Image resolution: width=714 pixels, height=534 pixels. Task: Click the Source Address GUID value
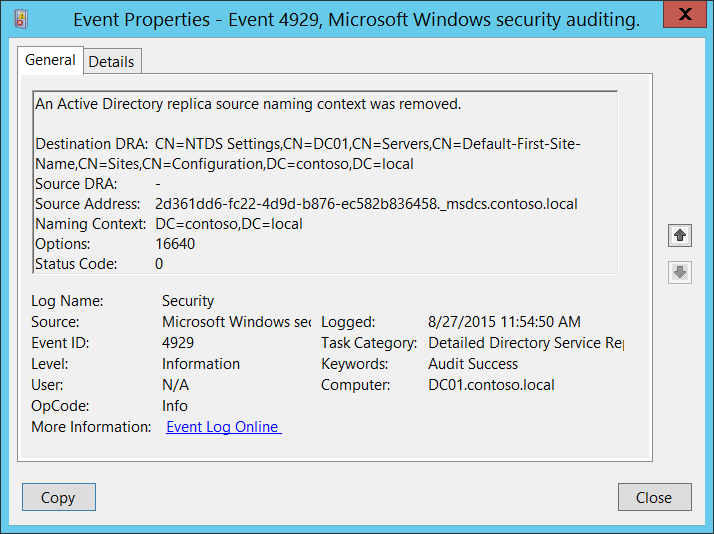coord(366,204)
